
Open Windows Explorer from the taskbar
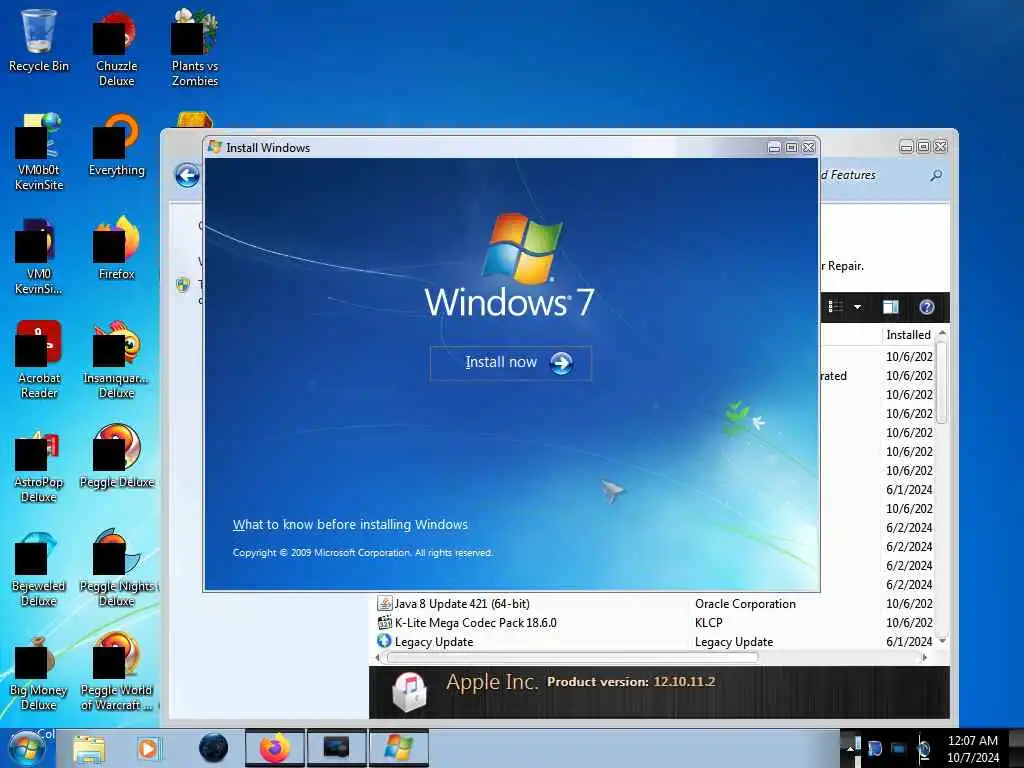click(x=89, y=748)
